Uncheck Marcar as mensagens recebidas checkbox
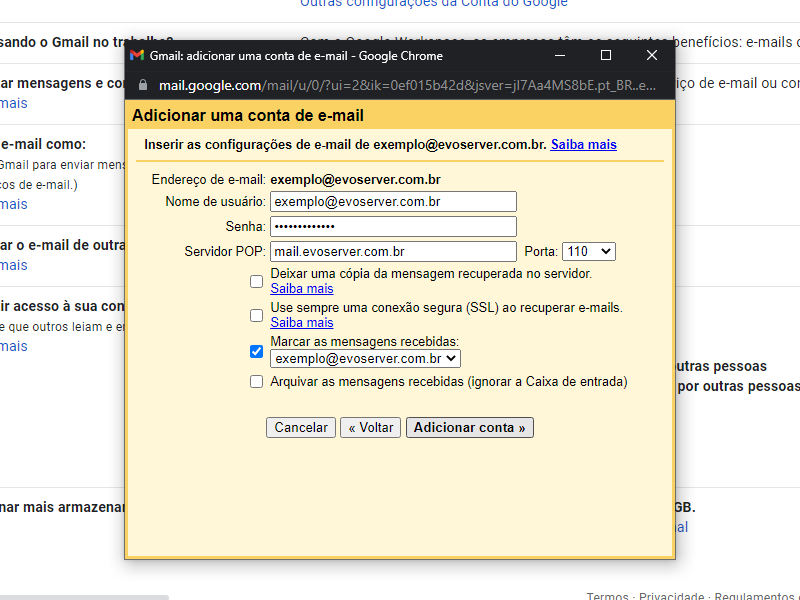The image size is (800, 600). tap(257, 352)
